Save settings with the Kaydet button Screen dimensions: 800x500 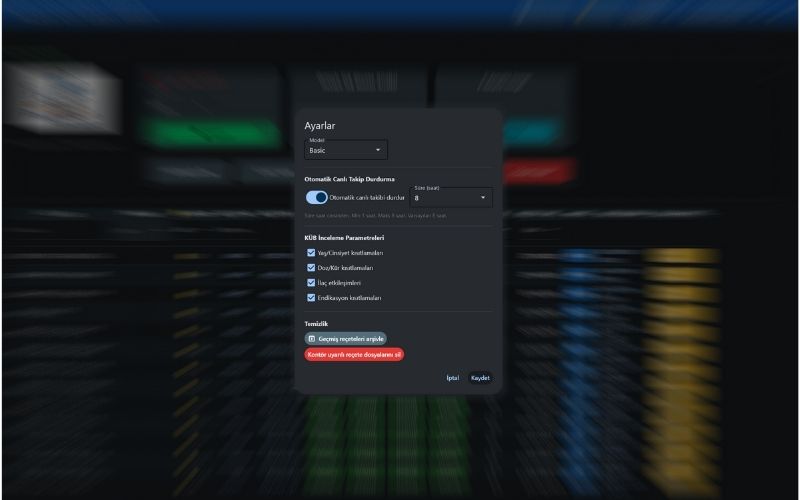click(480, 378)
